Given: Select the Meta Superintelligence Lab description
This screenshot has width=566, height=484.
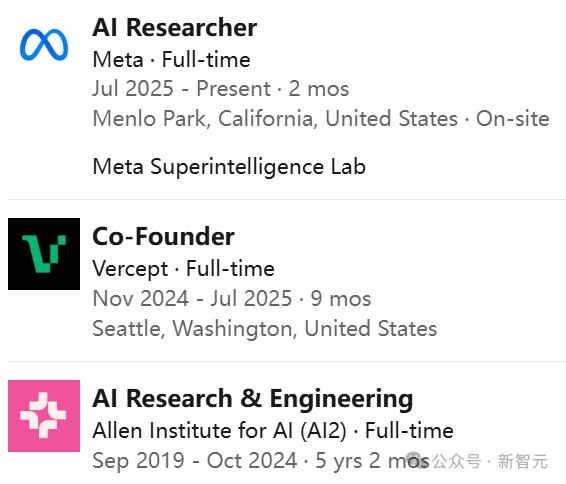Looking at the screenshot, I should (x=229, y=167).
